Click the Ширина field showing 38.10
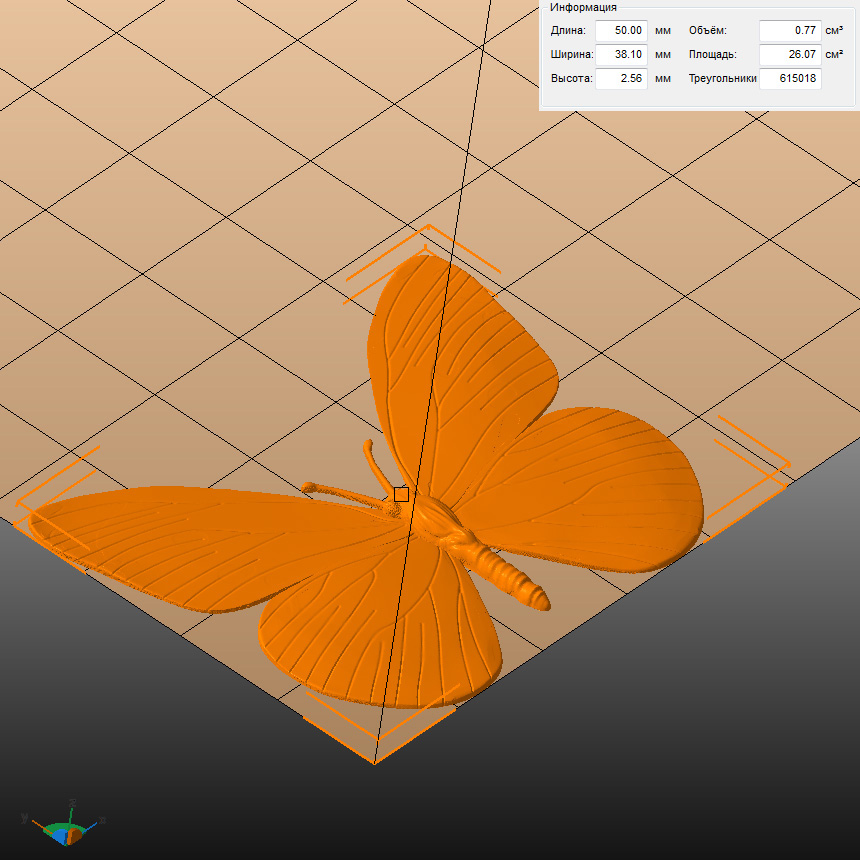 (621, 55)
